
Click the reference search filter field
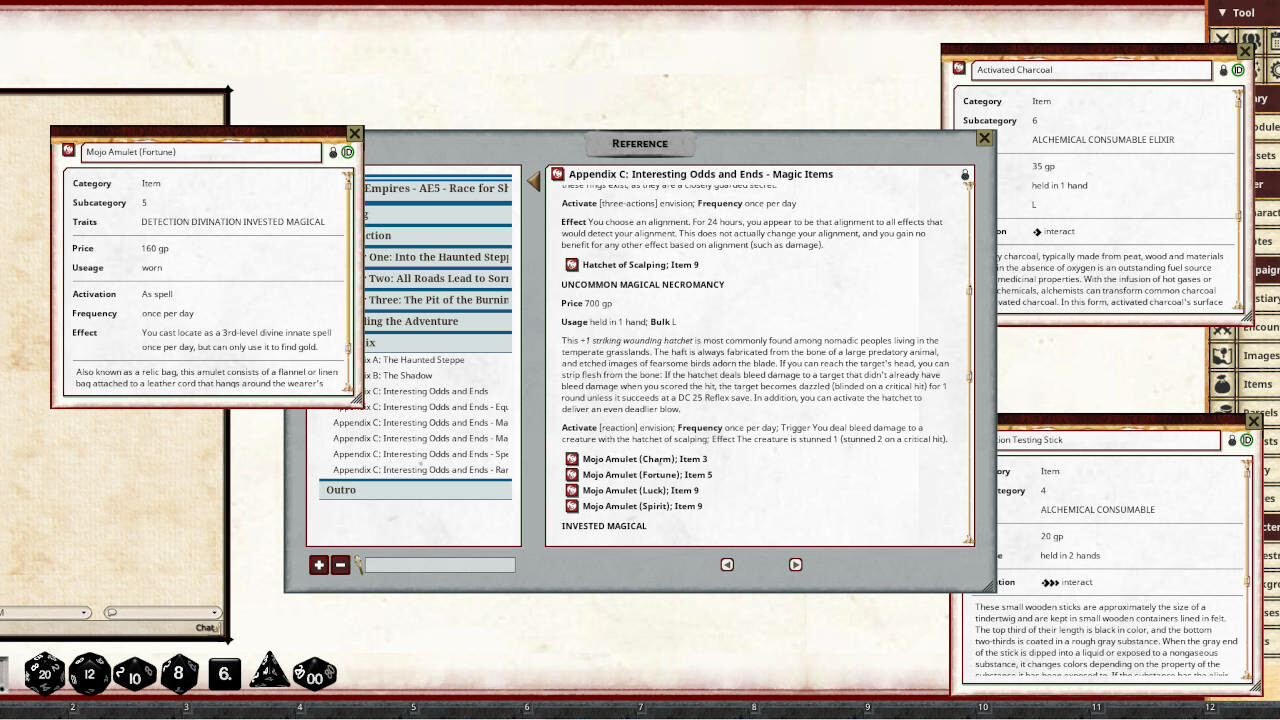[x=439, y=565]
